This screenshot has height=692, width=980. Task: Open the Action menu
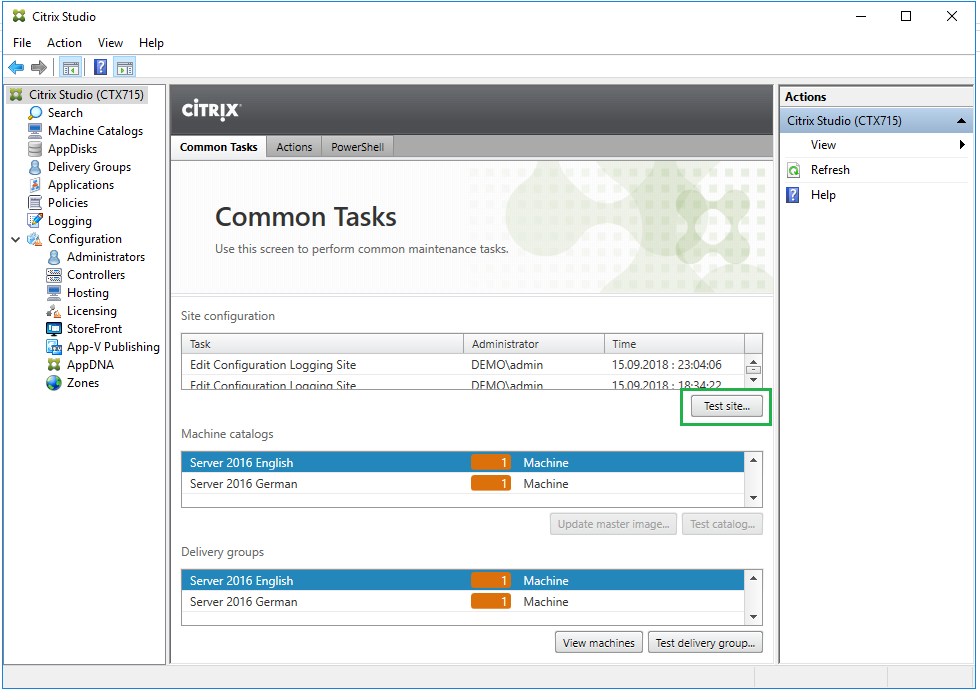(64, 43)
